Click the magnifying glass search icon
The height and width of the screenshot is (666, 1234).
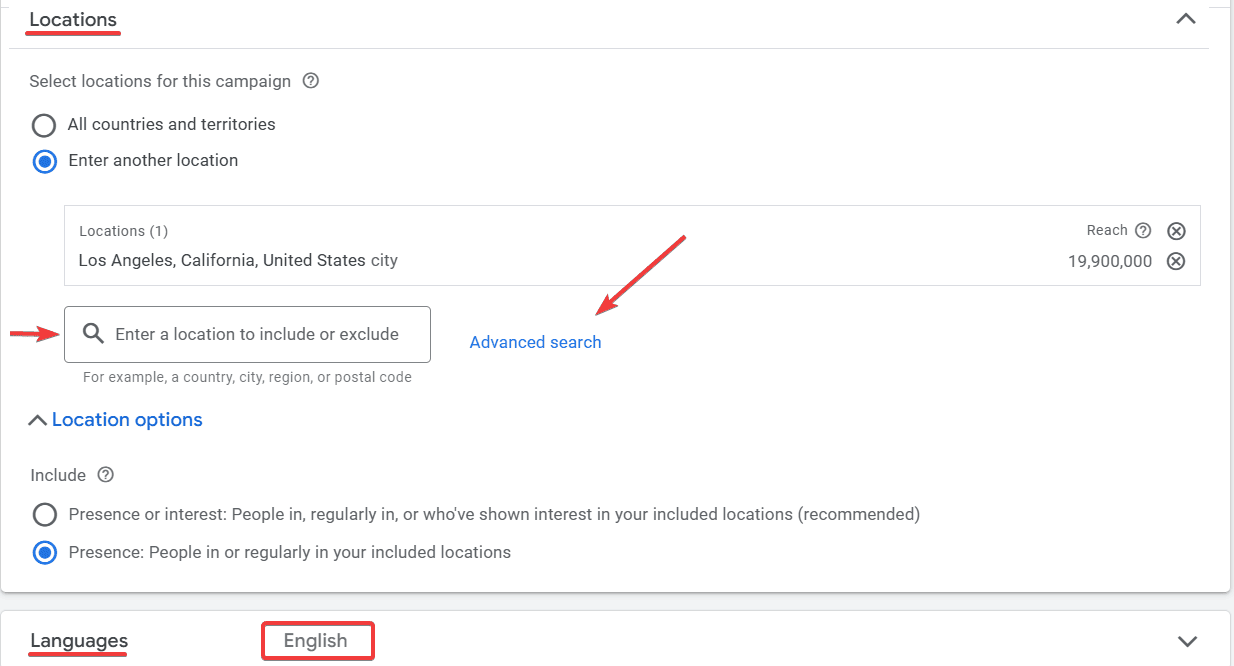(x=93, y=333)
